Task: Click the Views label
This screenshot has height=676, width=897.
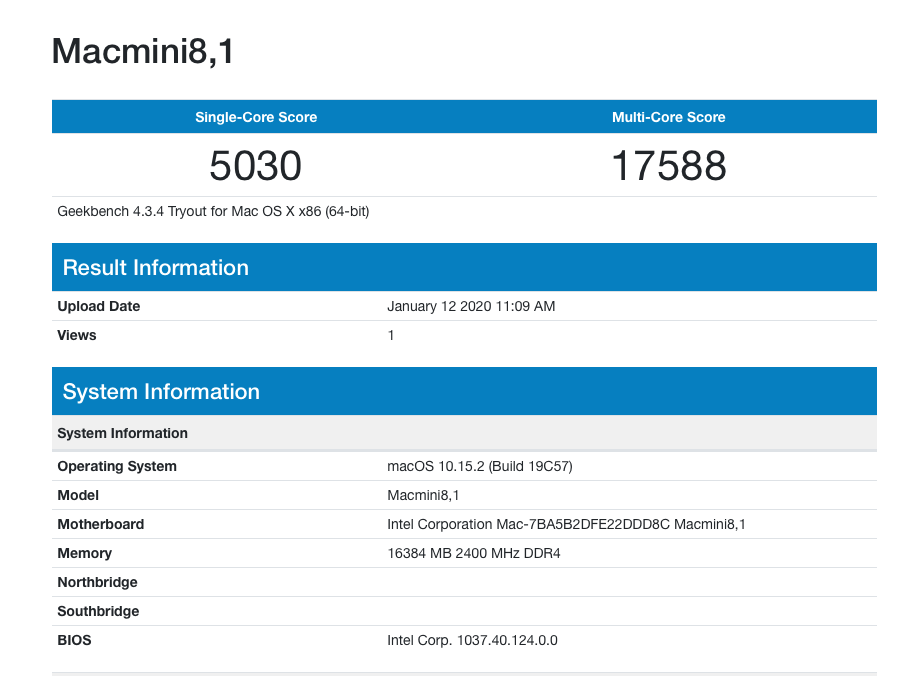Action: [x=77, y=335]
